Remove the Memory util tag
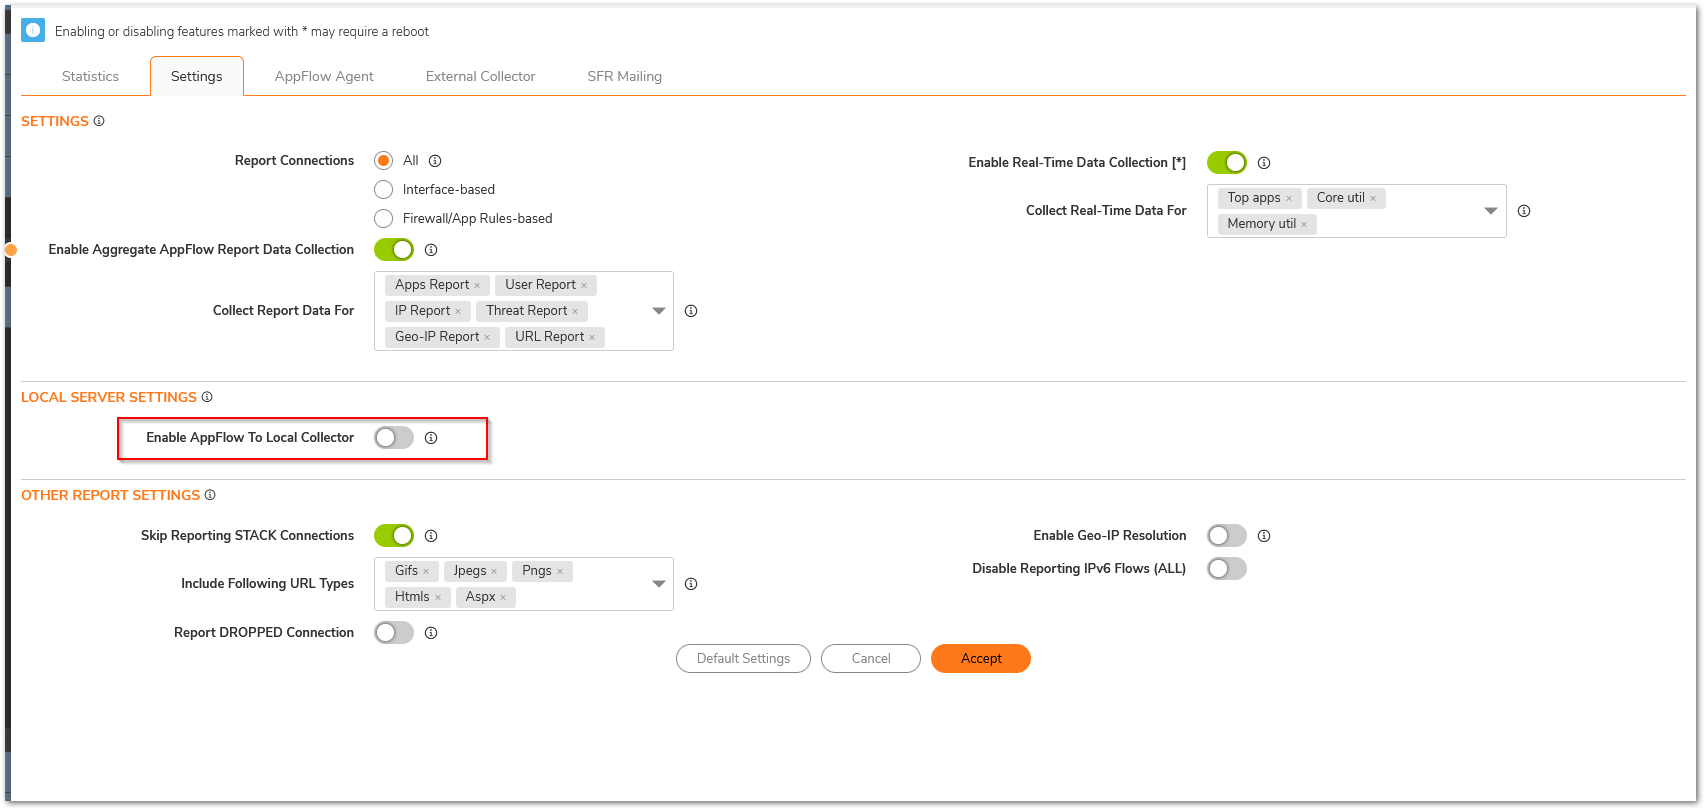1705x810 pixels. (x=1304, y=225)
